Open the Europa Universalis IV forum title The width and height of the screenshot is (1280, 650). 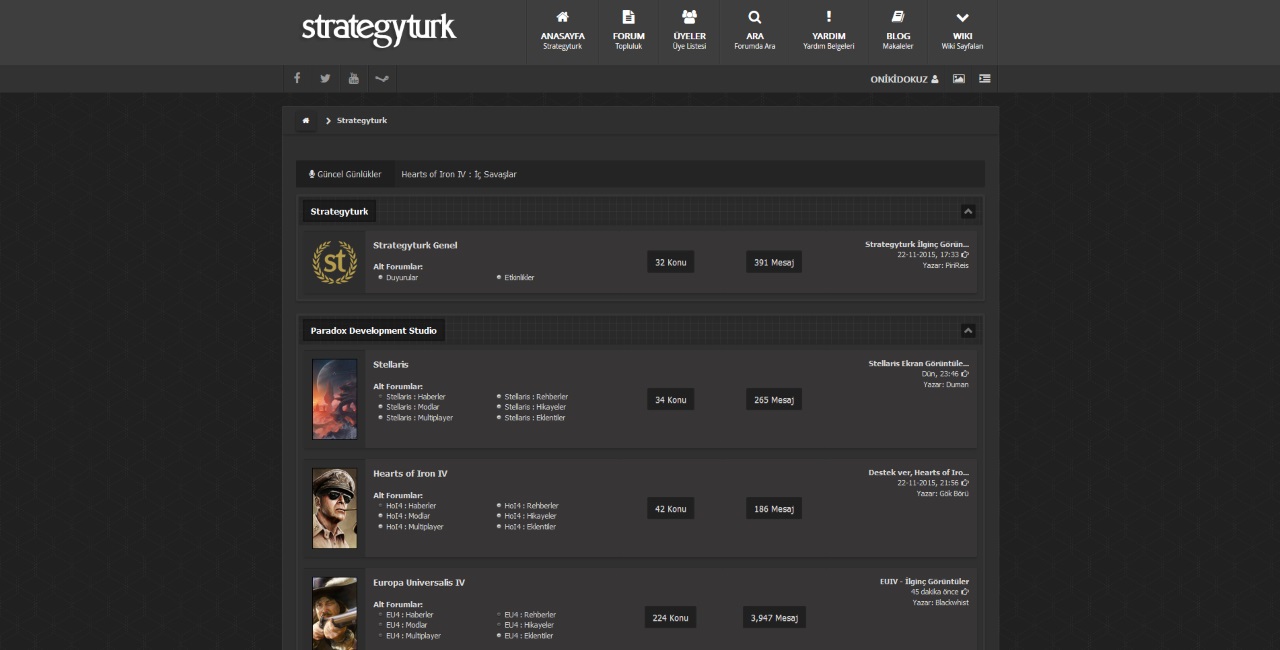point(419,582)
